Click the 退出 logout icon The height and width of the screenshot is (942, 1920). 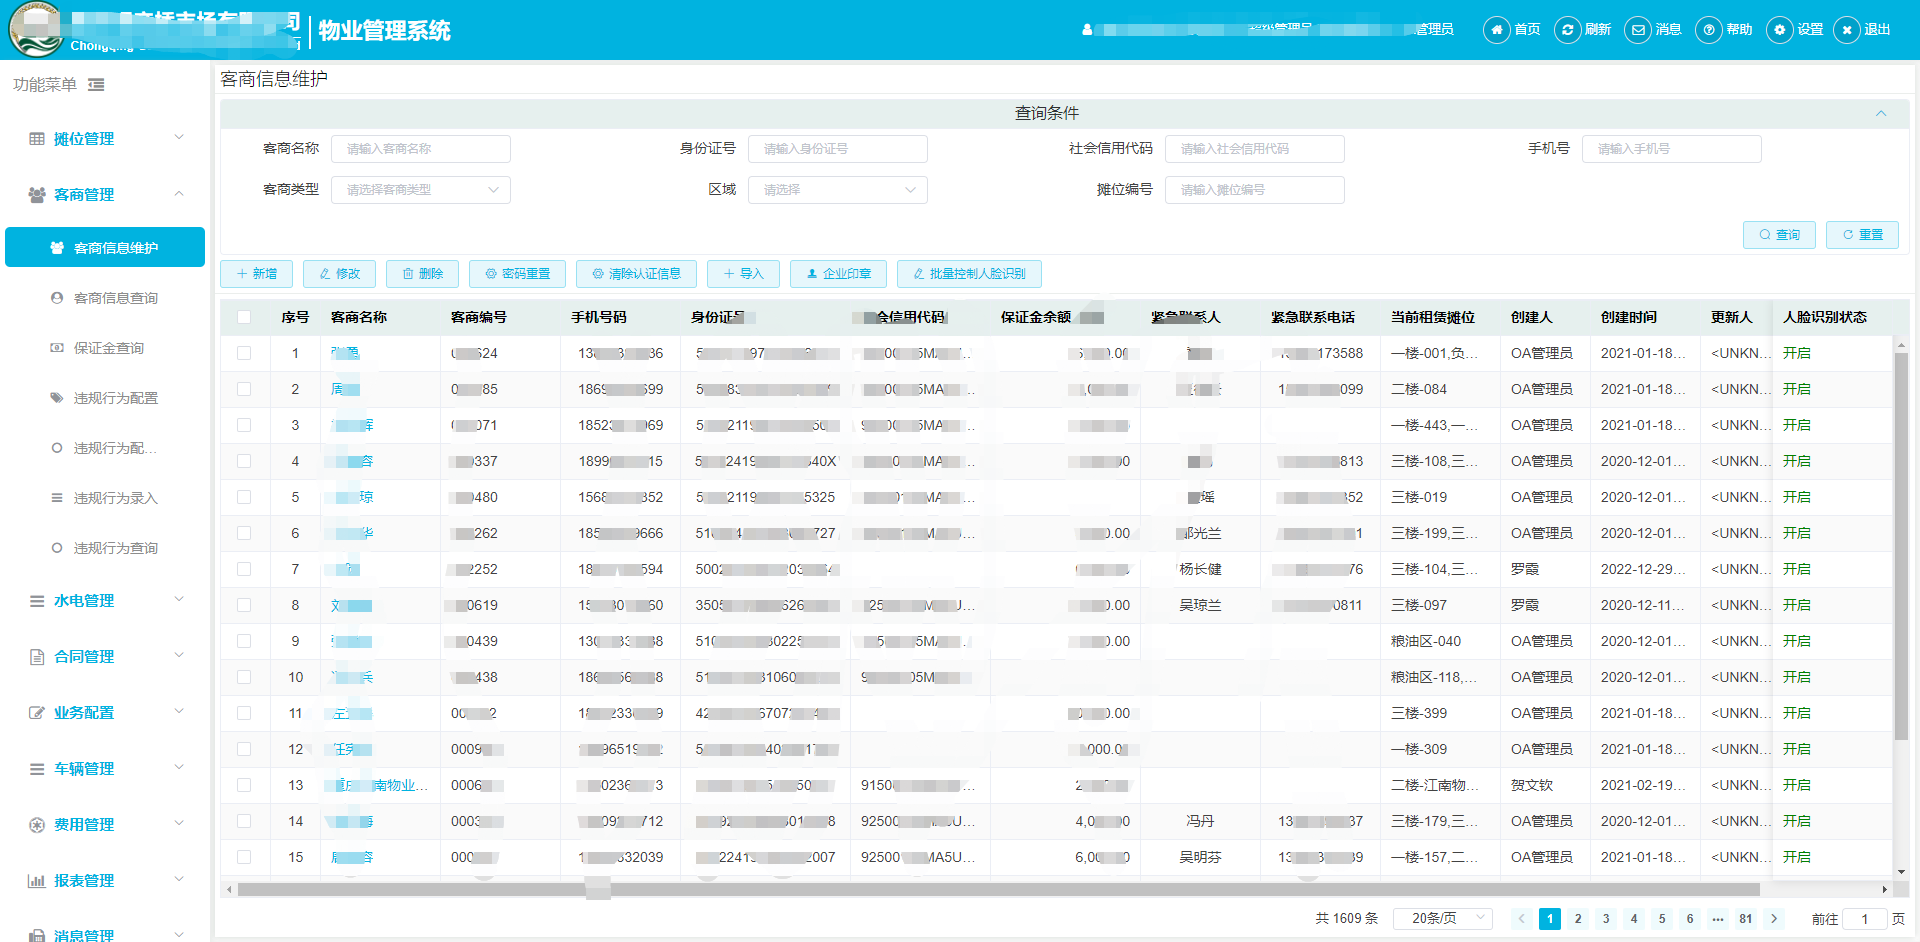pos(1847,30)
